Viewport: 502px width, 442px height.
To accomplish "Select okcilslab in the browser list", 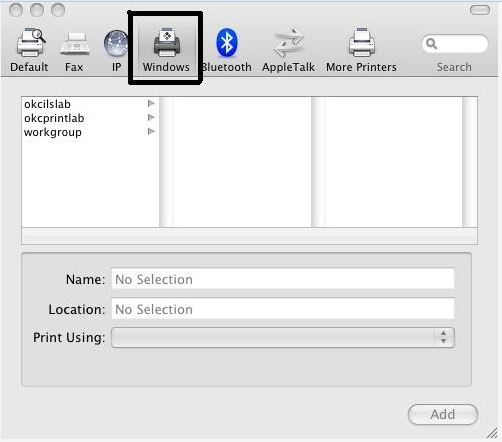I will (x=47, y=104).
